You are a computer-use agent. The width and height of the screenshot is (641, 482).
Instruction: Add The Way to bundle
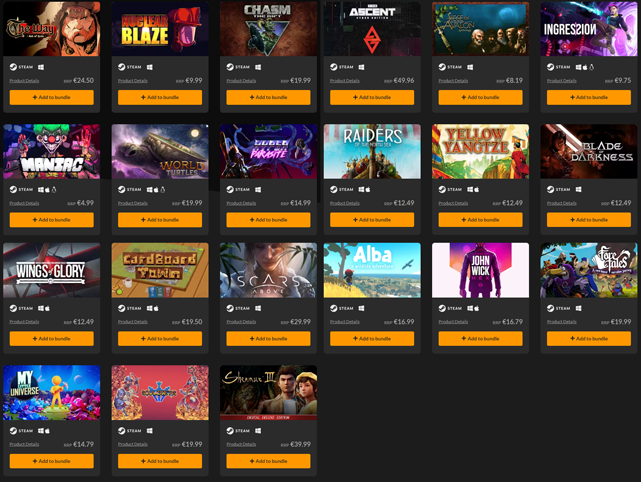point(52,97)
